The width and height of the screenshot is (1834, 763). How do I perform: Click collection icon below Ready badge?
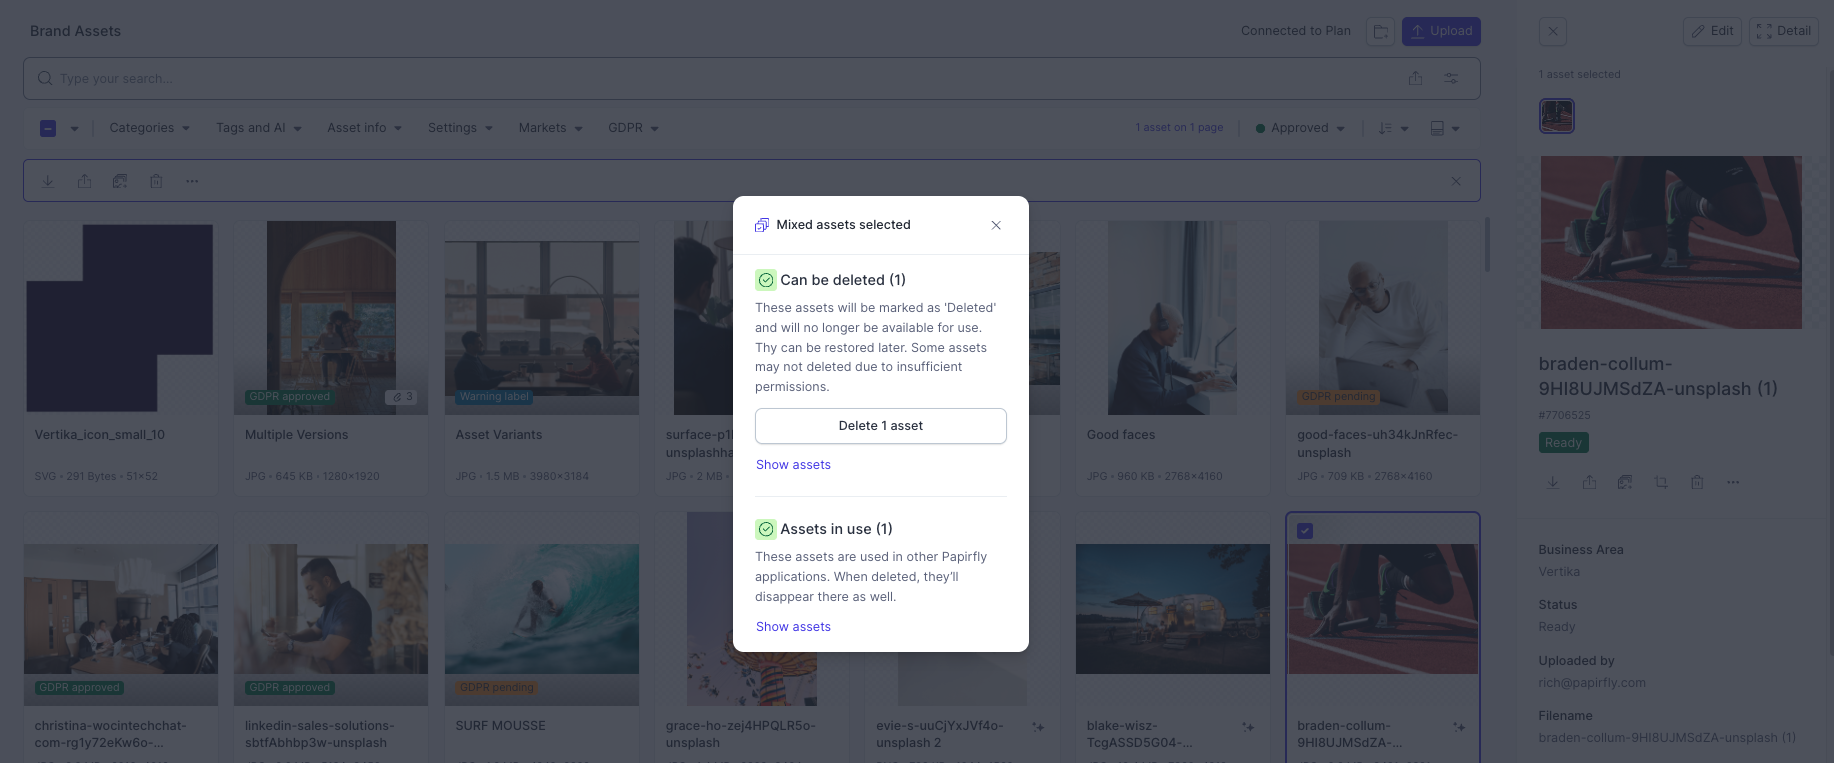tap(1625, 482)
